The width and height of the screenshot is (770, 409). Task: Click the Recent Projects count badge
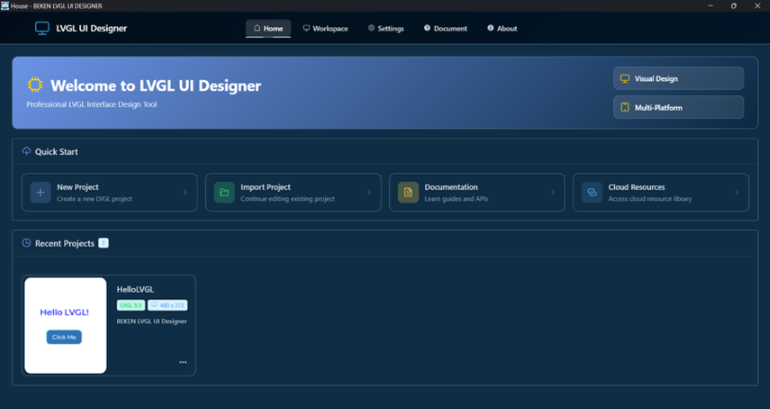click(x=103, y=243)
